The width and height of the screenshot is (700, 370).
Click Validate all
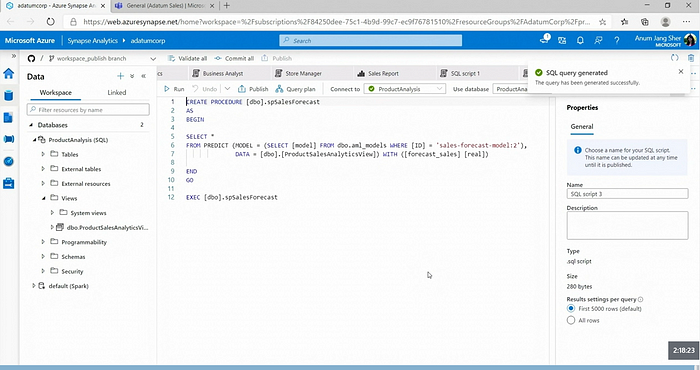point(188,58)
